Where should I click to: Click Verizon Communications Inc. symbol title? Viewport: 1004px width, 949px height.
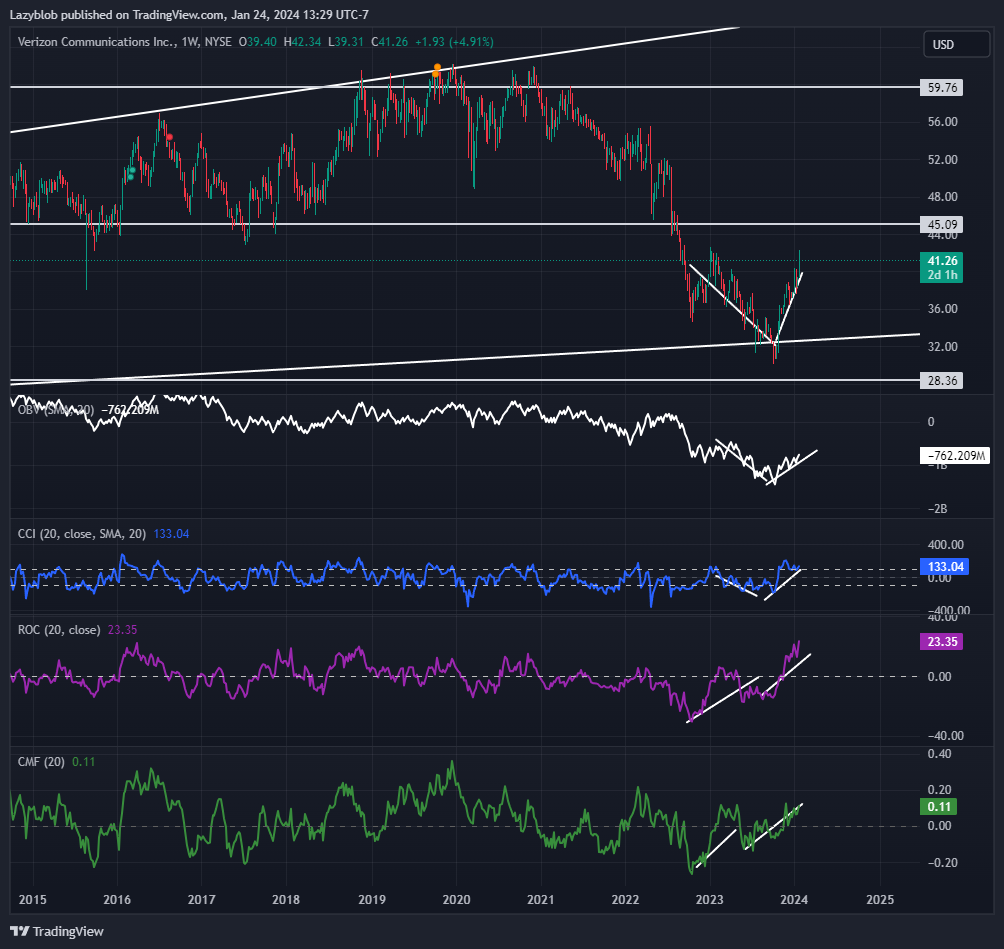[x=96, y=42]
